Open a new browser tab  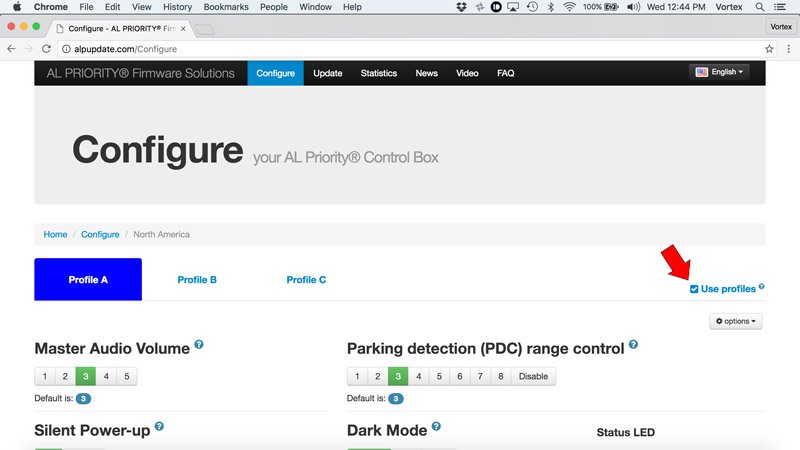[x=205, y=30]
